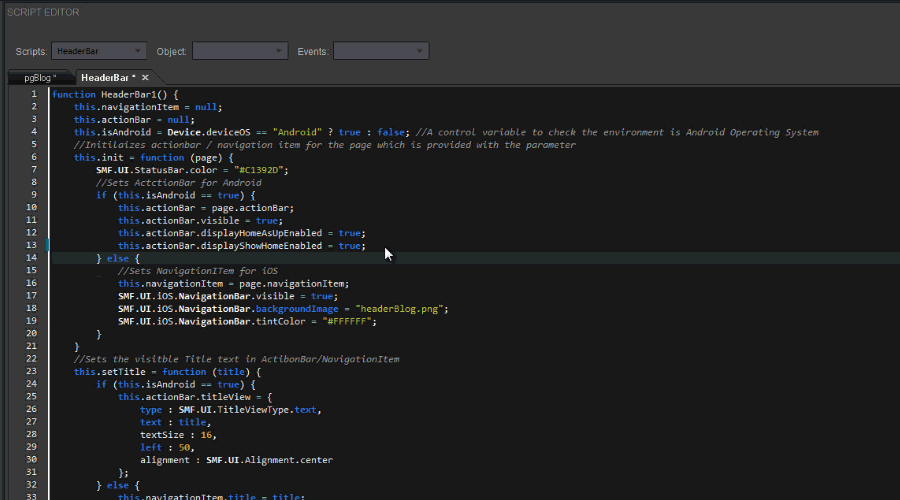Click the "Sets ActctionBar for Android" comment
The image size is (900, 500).
click(x=178, y=183)
